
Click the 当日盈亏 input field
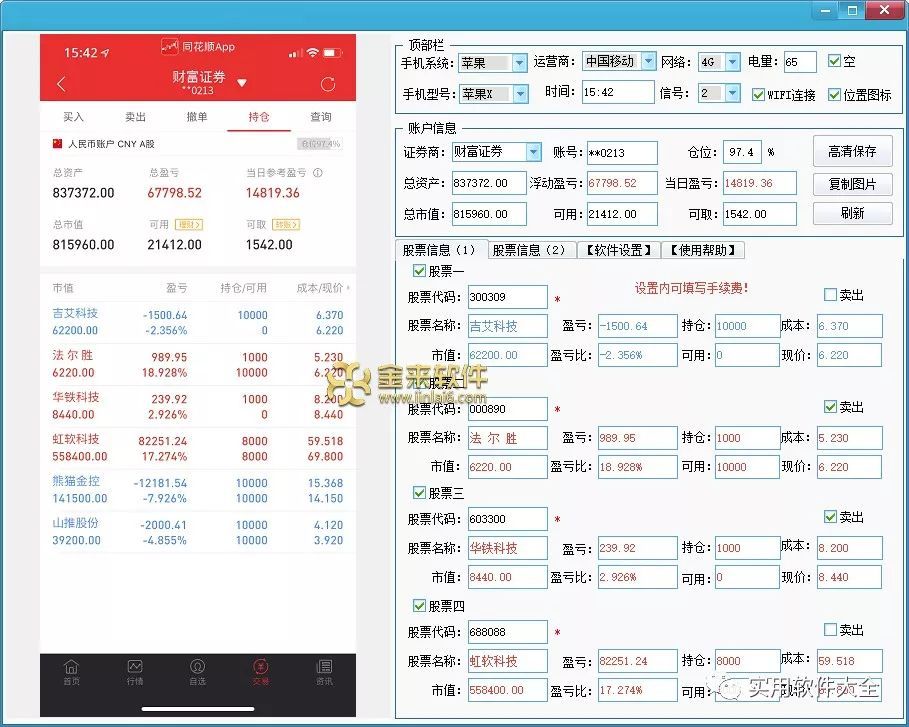click(759, 183)
